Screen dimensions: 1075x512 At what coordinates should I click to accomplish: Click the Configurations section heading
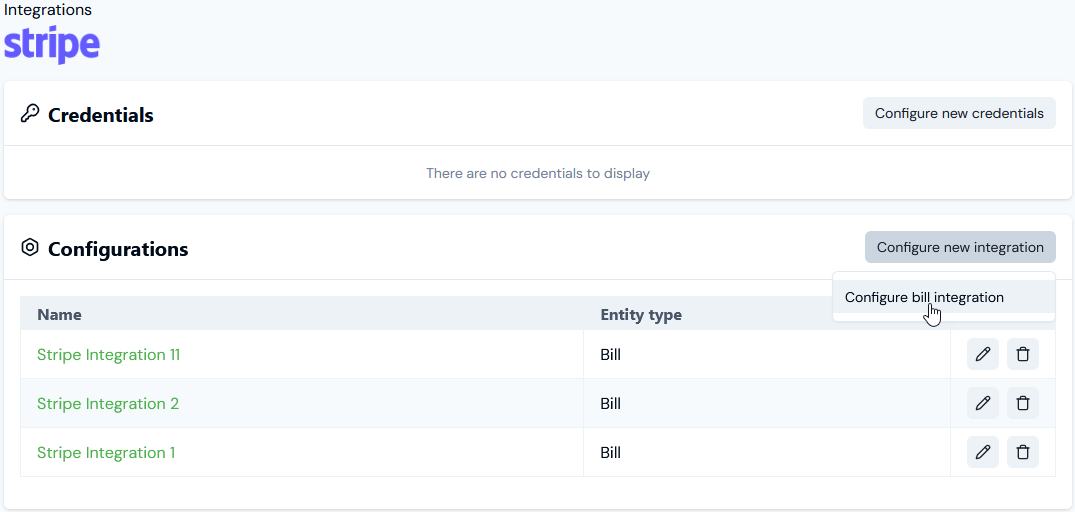118,249
